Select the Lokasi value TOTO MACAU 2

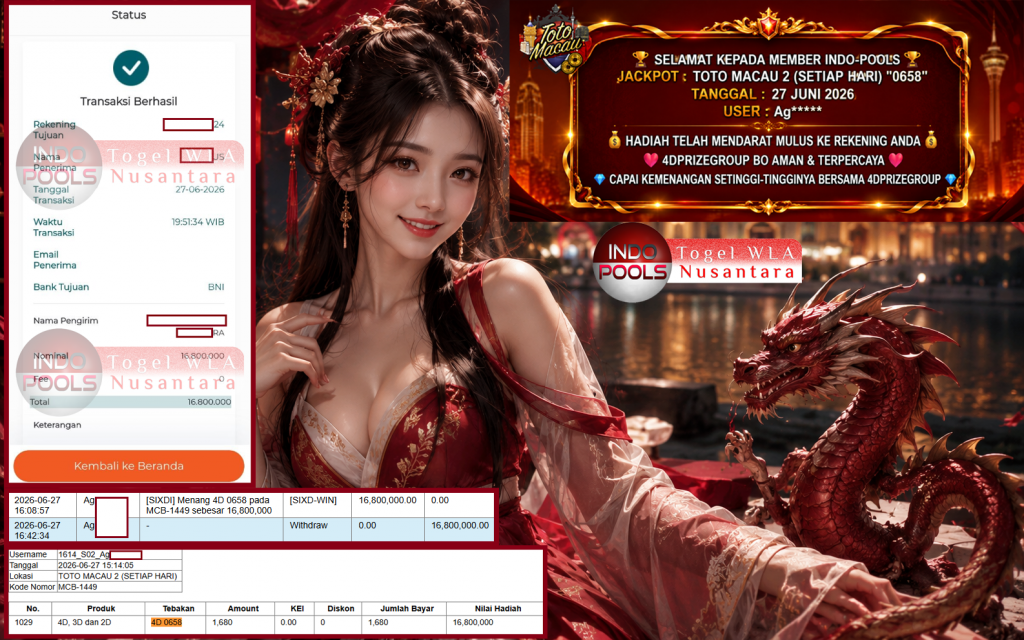(x=118, y=576)
